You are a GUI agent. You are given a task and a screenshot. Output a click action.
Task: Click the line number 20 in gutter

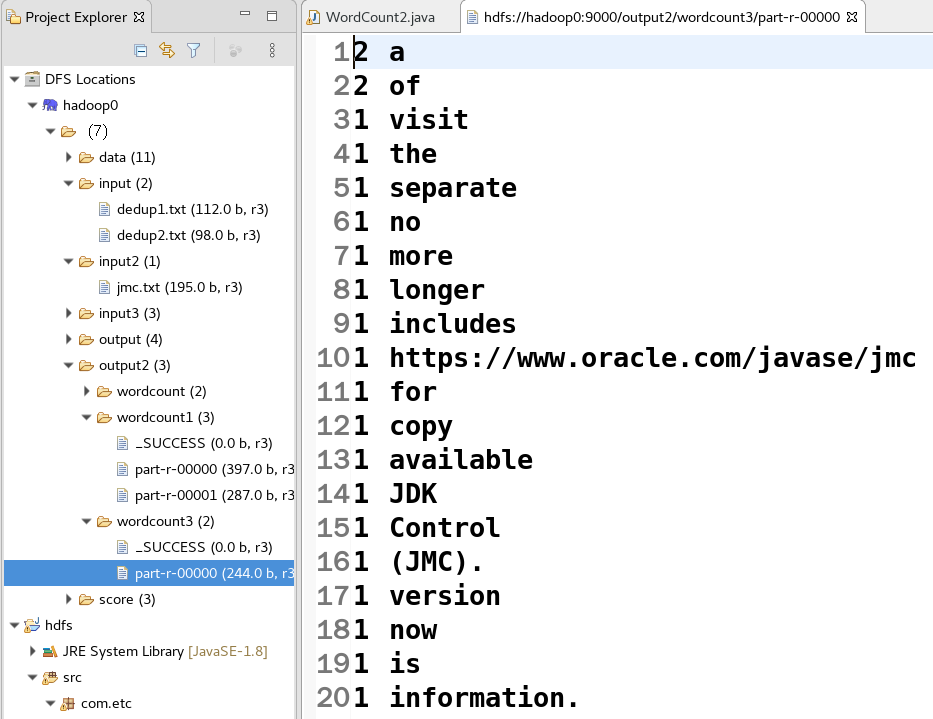click(x=333, y=698)
